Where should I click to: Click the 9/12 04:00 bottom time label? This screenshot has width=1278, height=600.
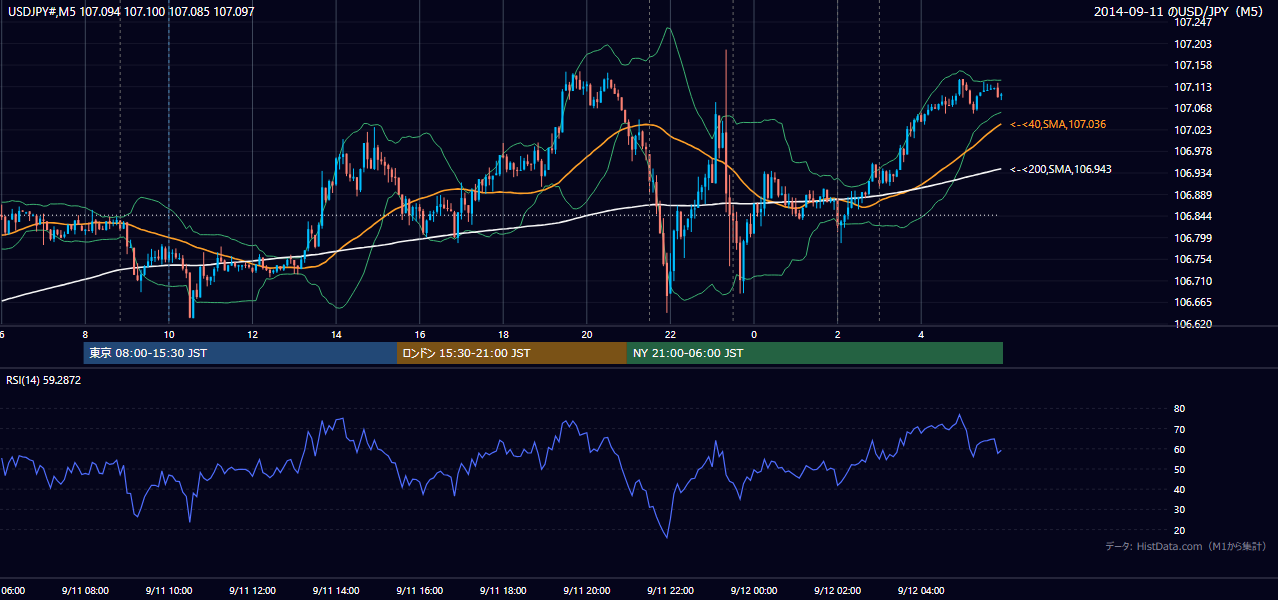(921, 591)
